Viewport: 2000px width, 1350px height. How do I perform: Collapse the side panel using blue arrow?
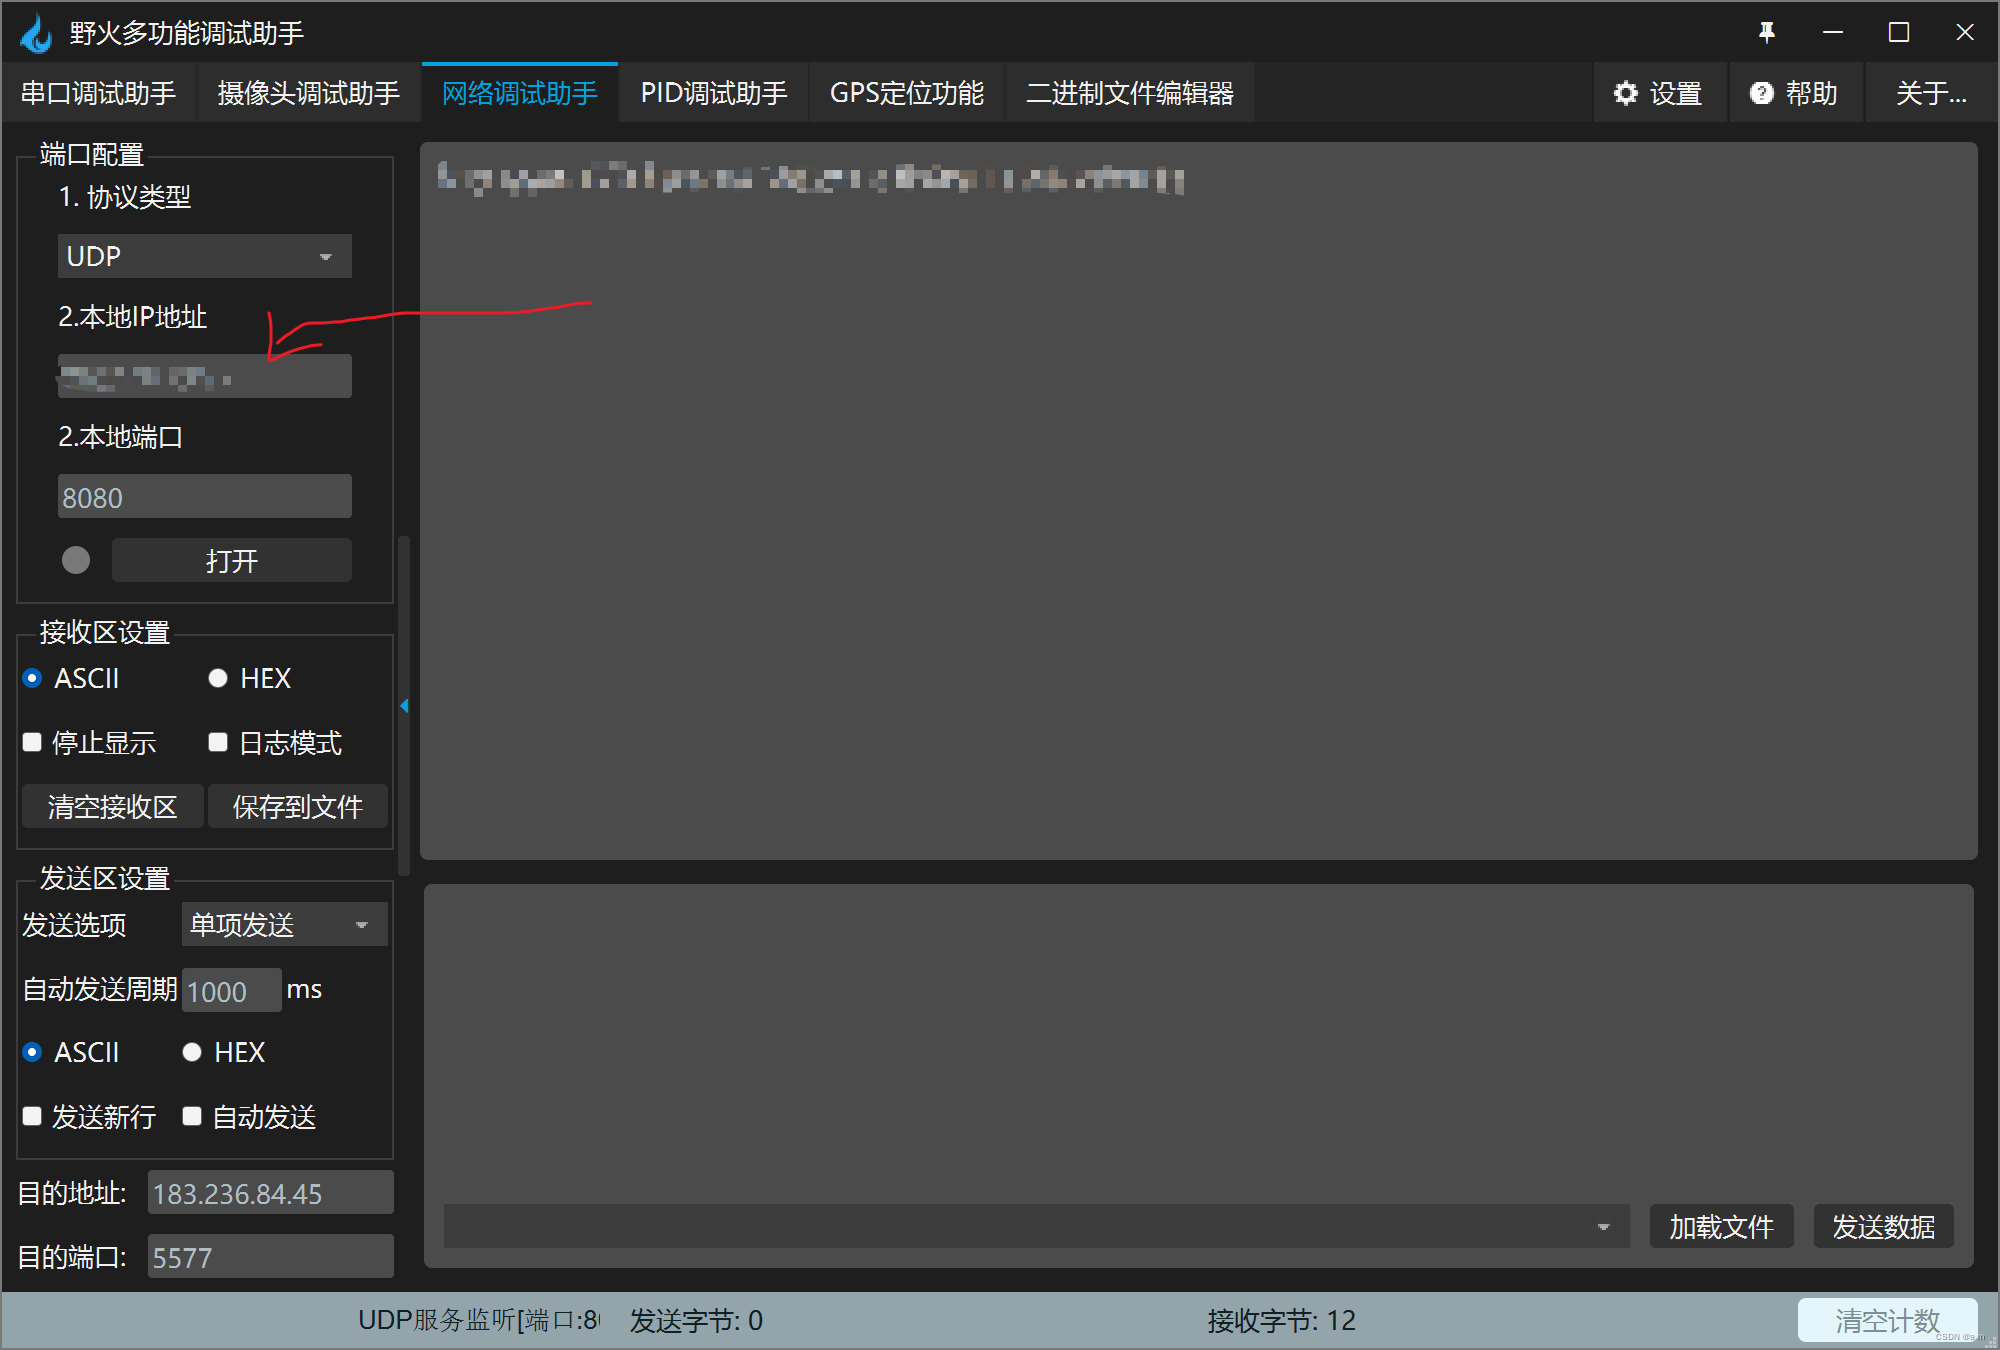tap(404, 706)
